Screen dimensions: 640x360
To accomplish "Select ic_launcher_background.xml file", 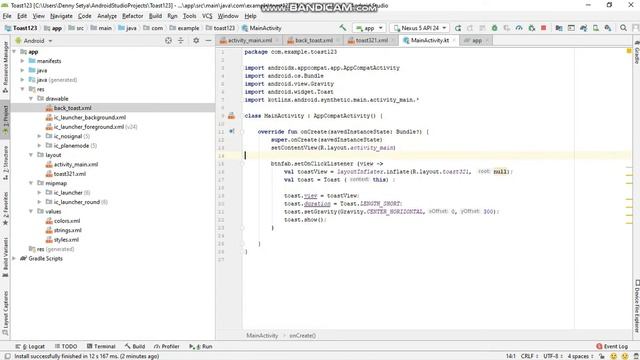I will (x=89, y=117).
